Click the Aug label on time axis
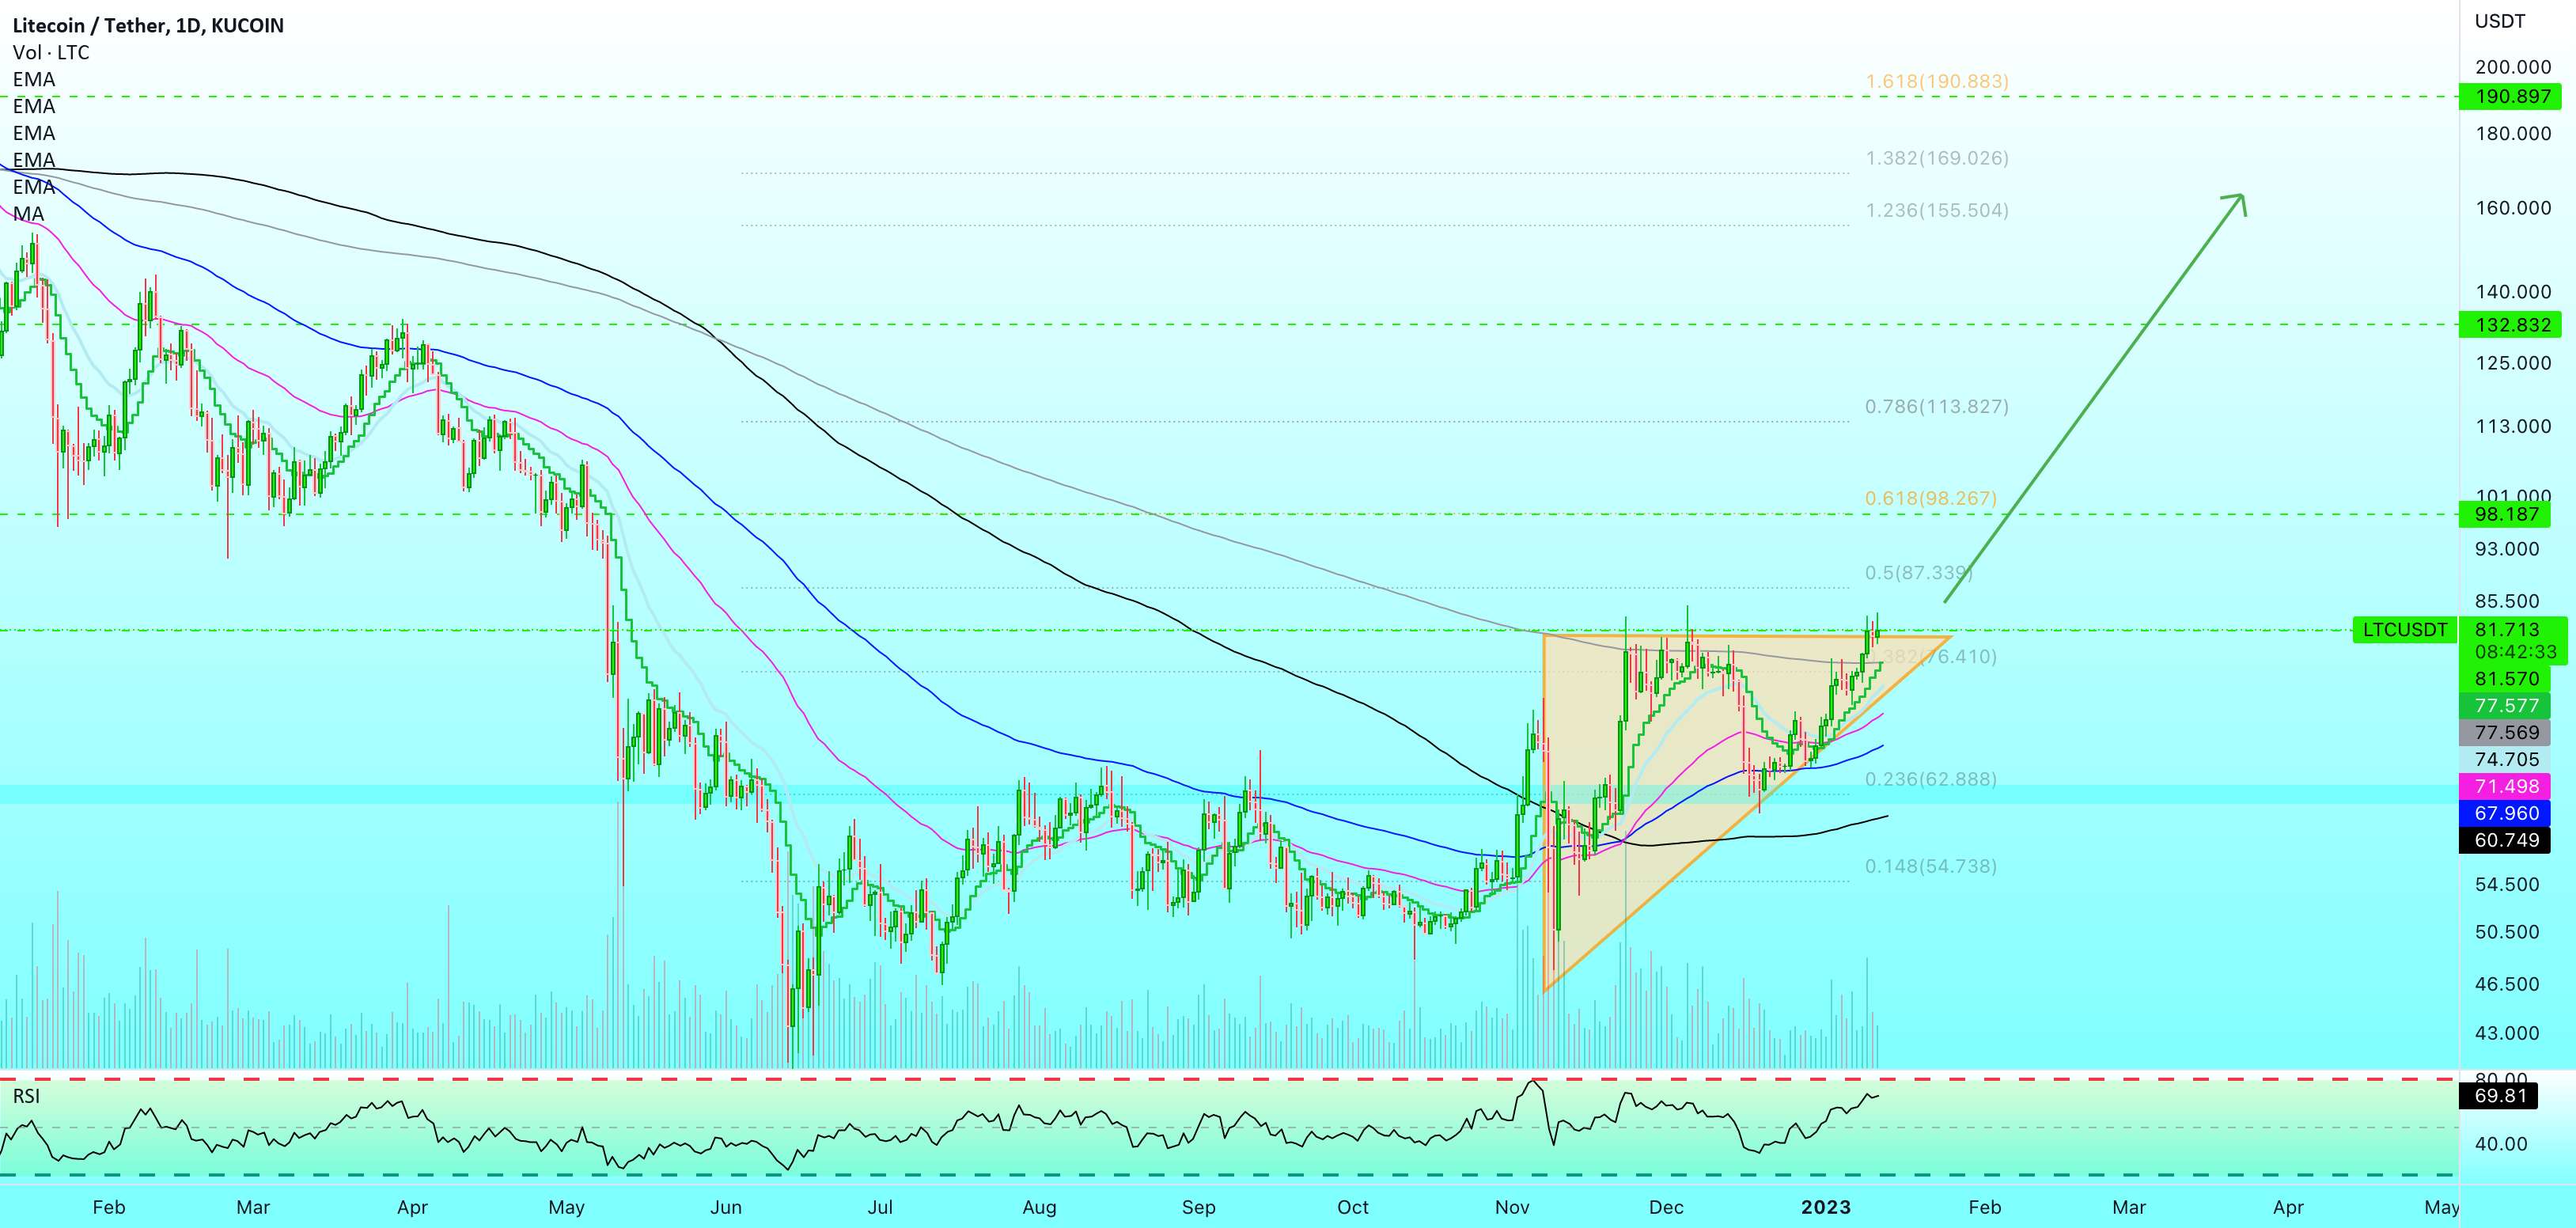2576x1228 pixels. [1039, 1207]
